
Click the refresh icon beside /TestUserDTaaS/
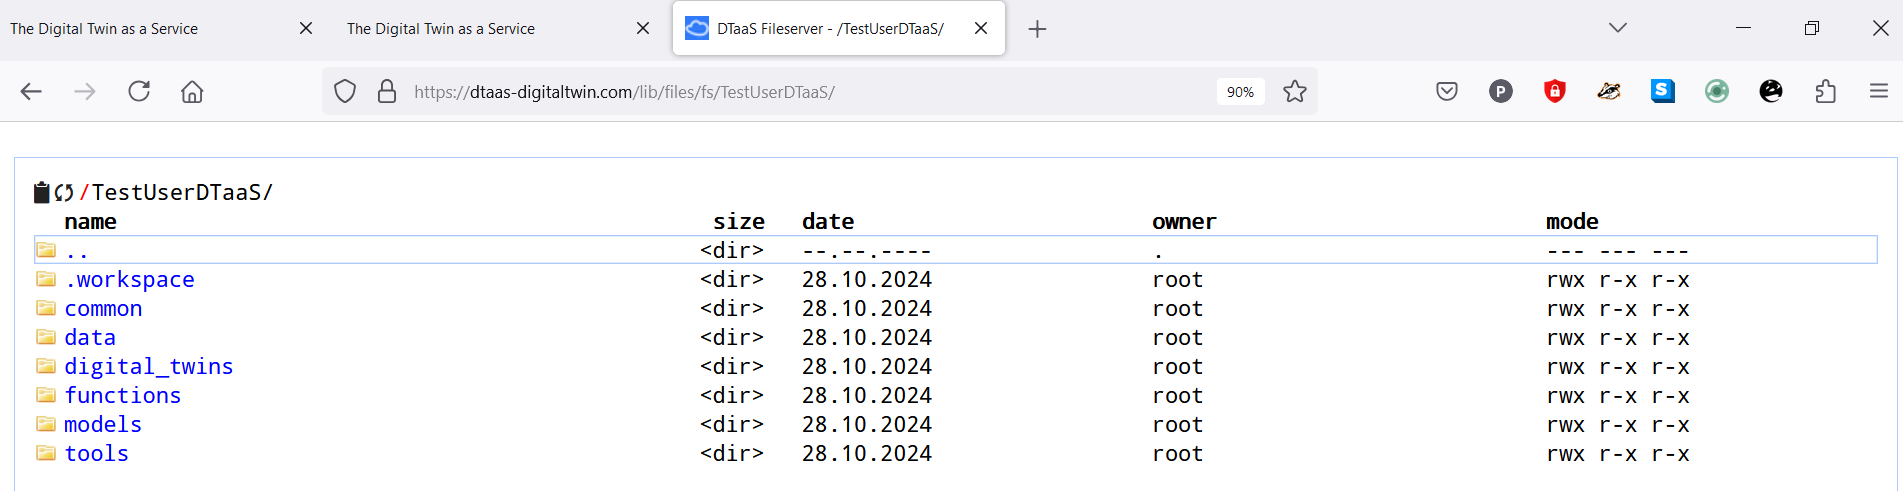pyautogui.click(x=64, y=193)
